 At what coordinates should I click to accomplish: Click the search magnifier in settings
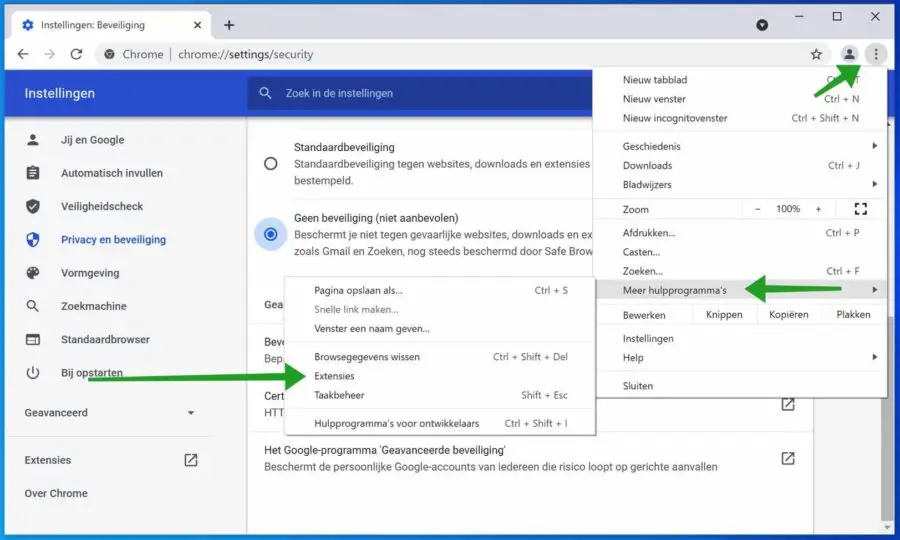pos(265,93)
